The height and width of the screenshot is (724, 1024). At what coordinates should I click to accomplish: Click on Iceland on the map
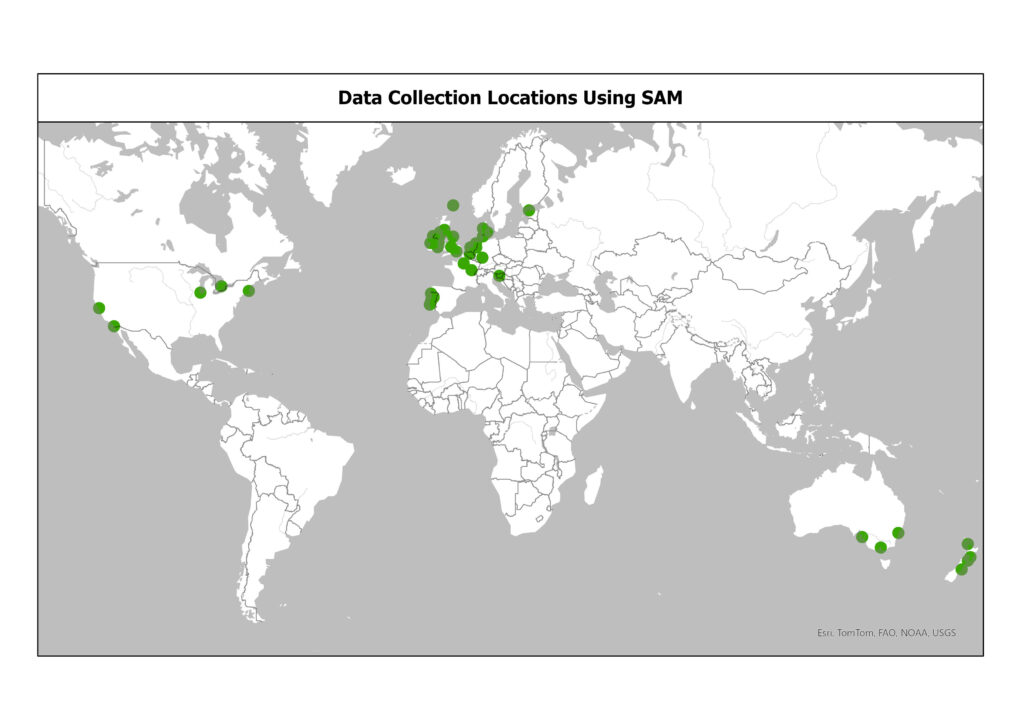(402, 175)
